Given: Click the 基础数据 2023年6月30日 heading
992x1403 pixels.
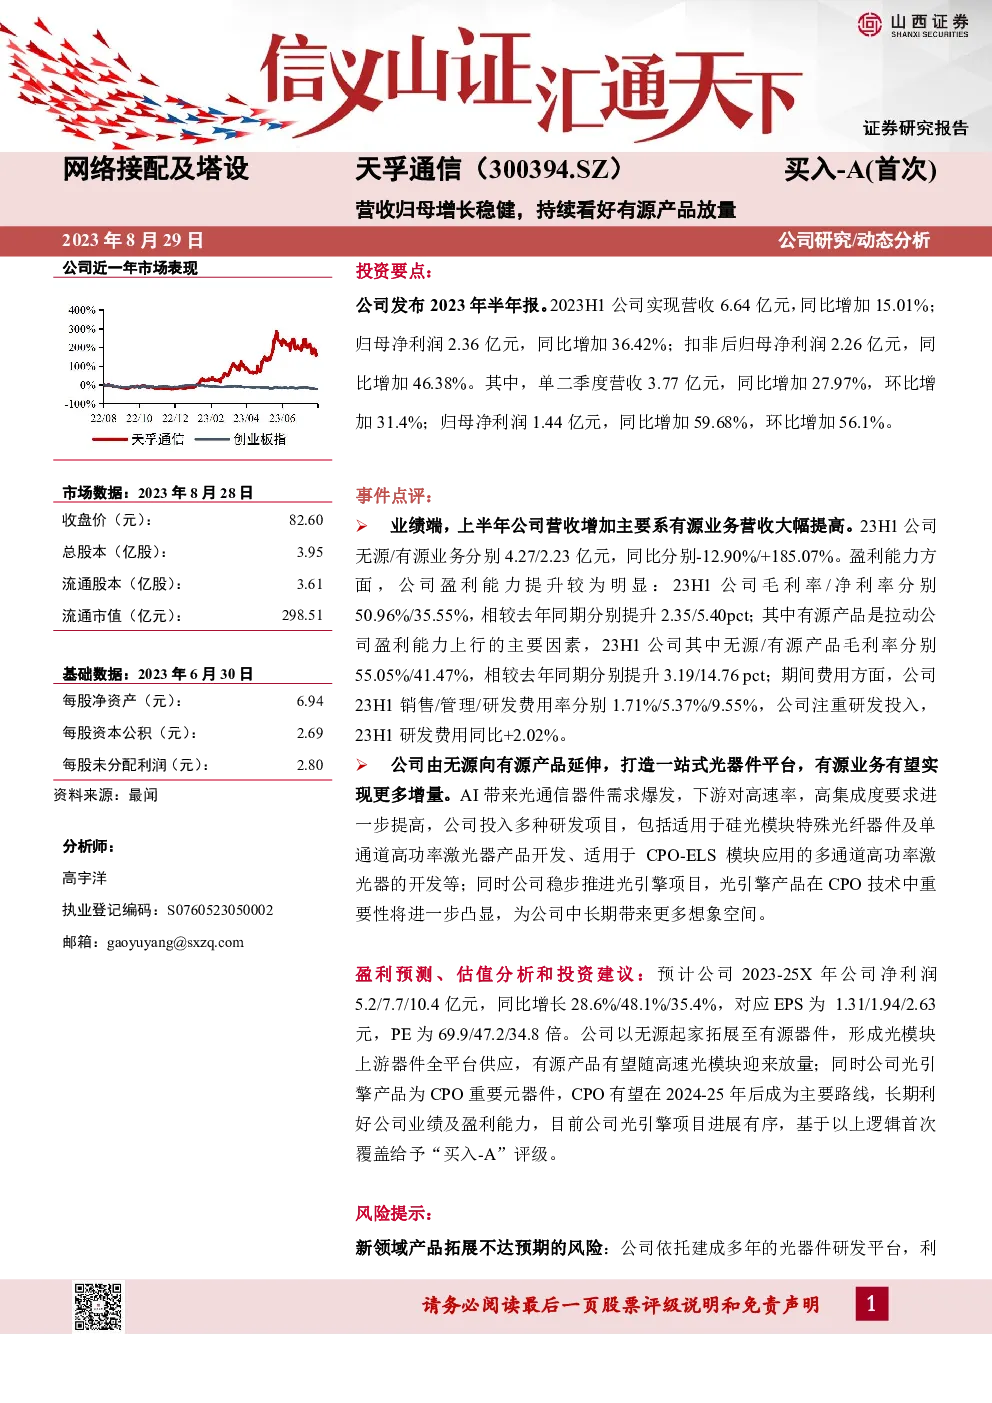Looking at the screenshot, I should (158, 674).
